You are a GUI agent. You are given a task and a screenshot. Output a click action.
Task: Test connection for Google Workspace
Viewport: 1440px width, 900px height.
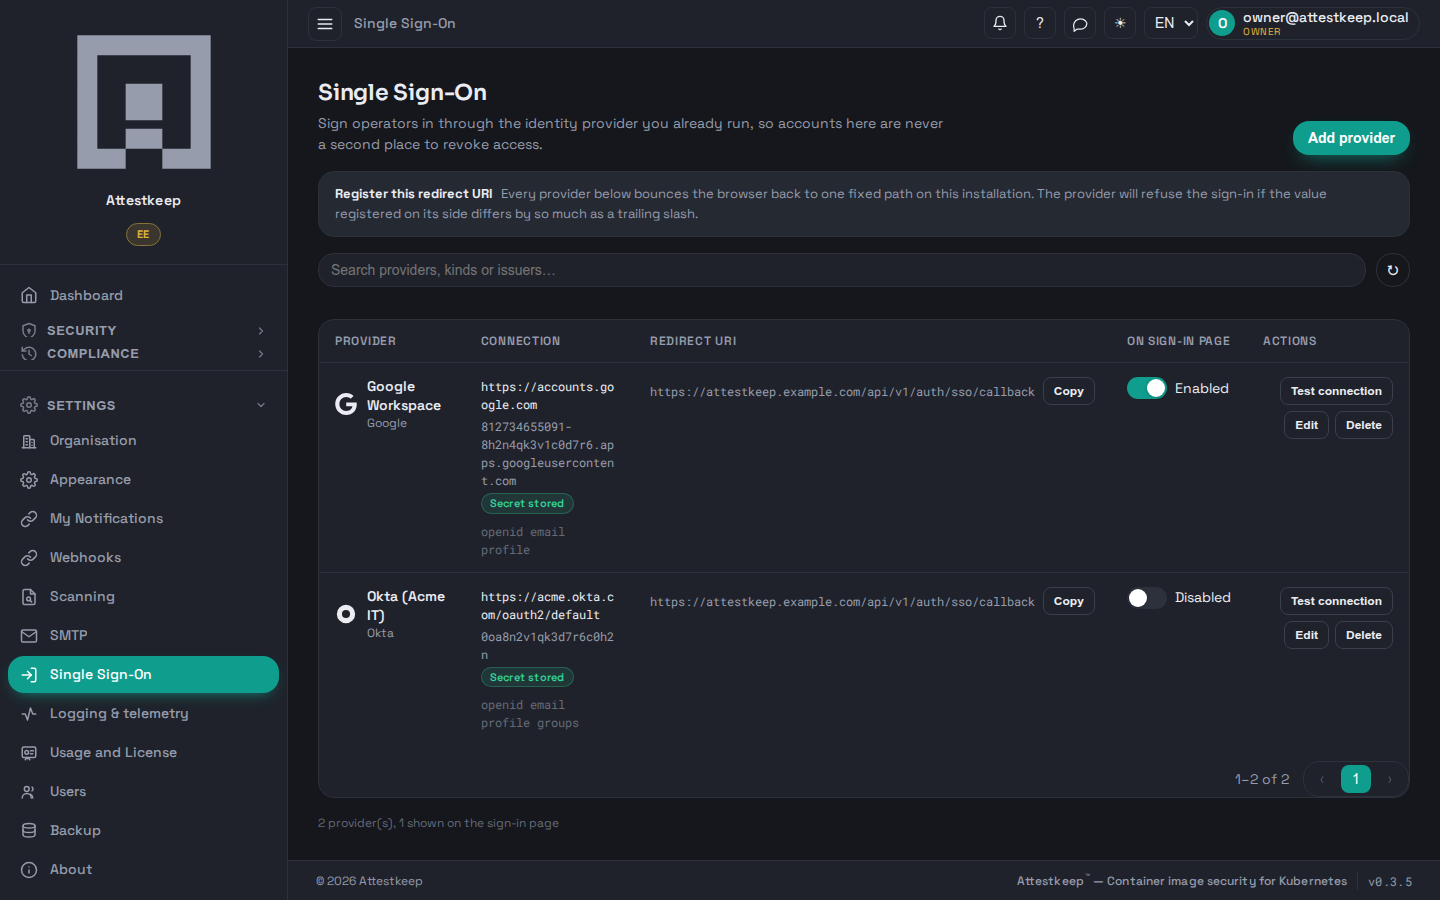[x=1336, y=391]
